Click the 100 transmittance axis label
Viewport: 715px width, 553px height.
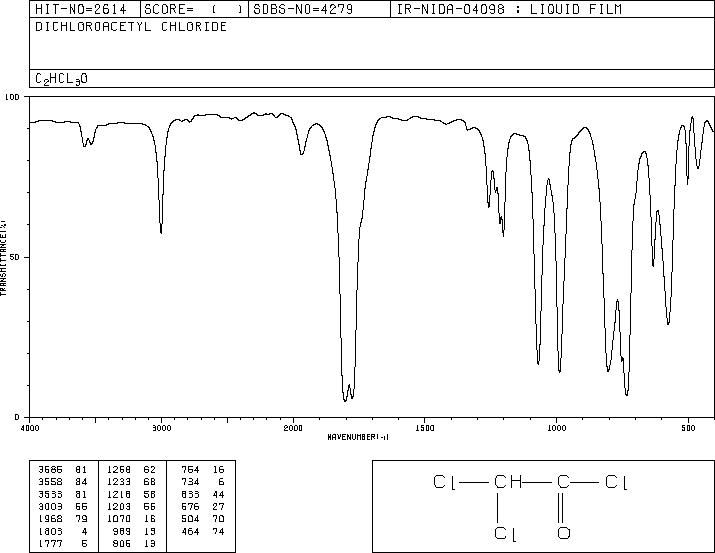[x=12, y=97]
